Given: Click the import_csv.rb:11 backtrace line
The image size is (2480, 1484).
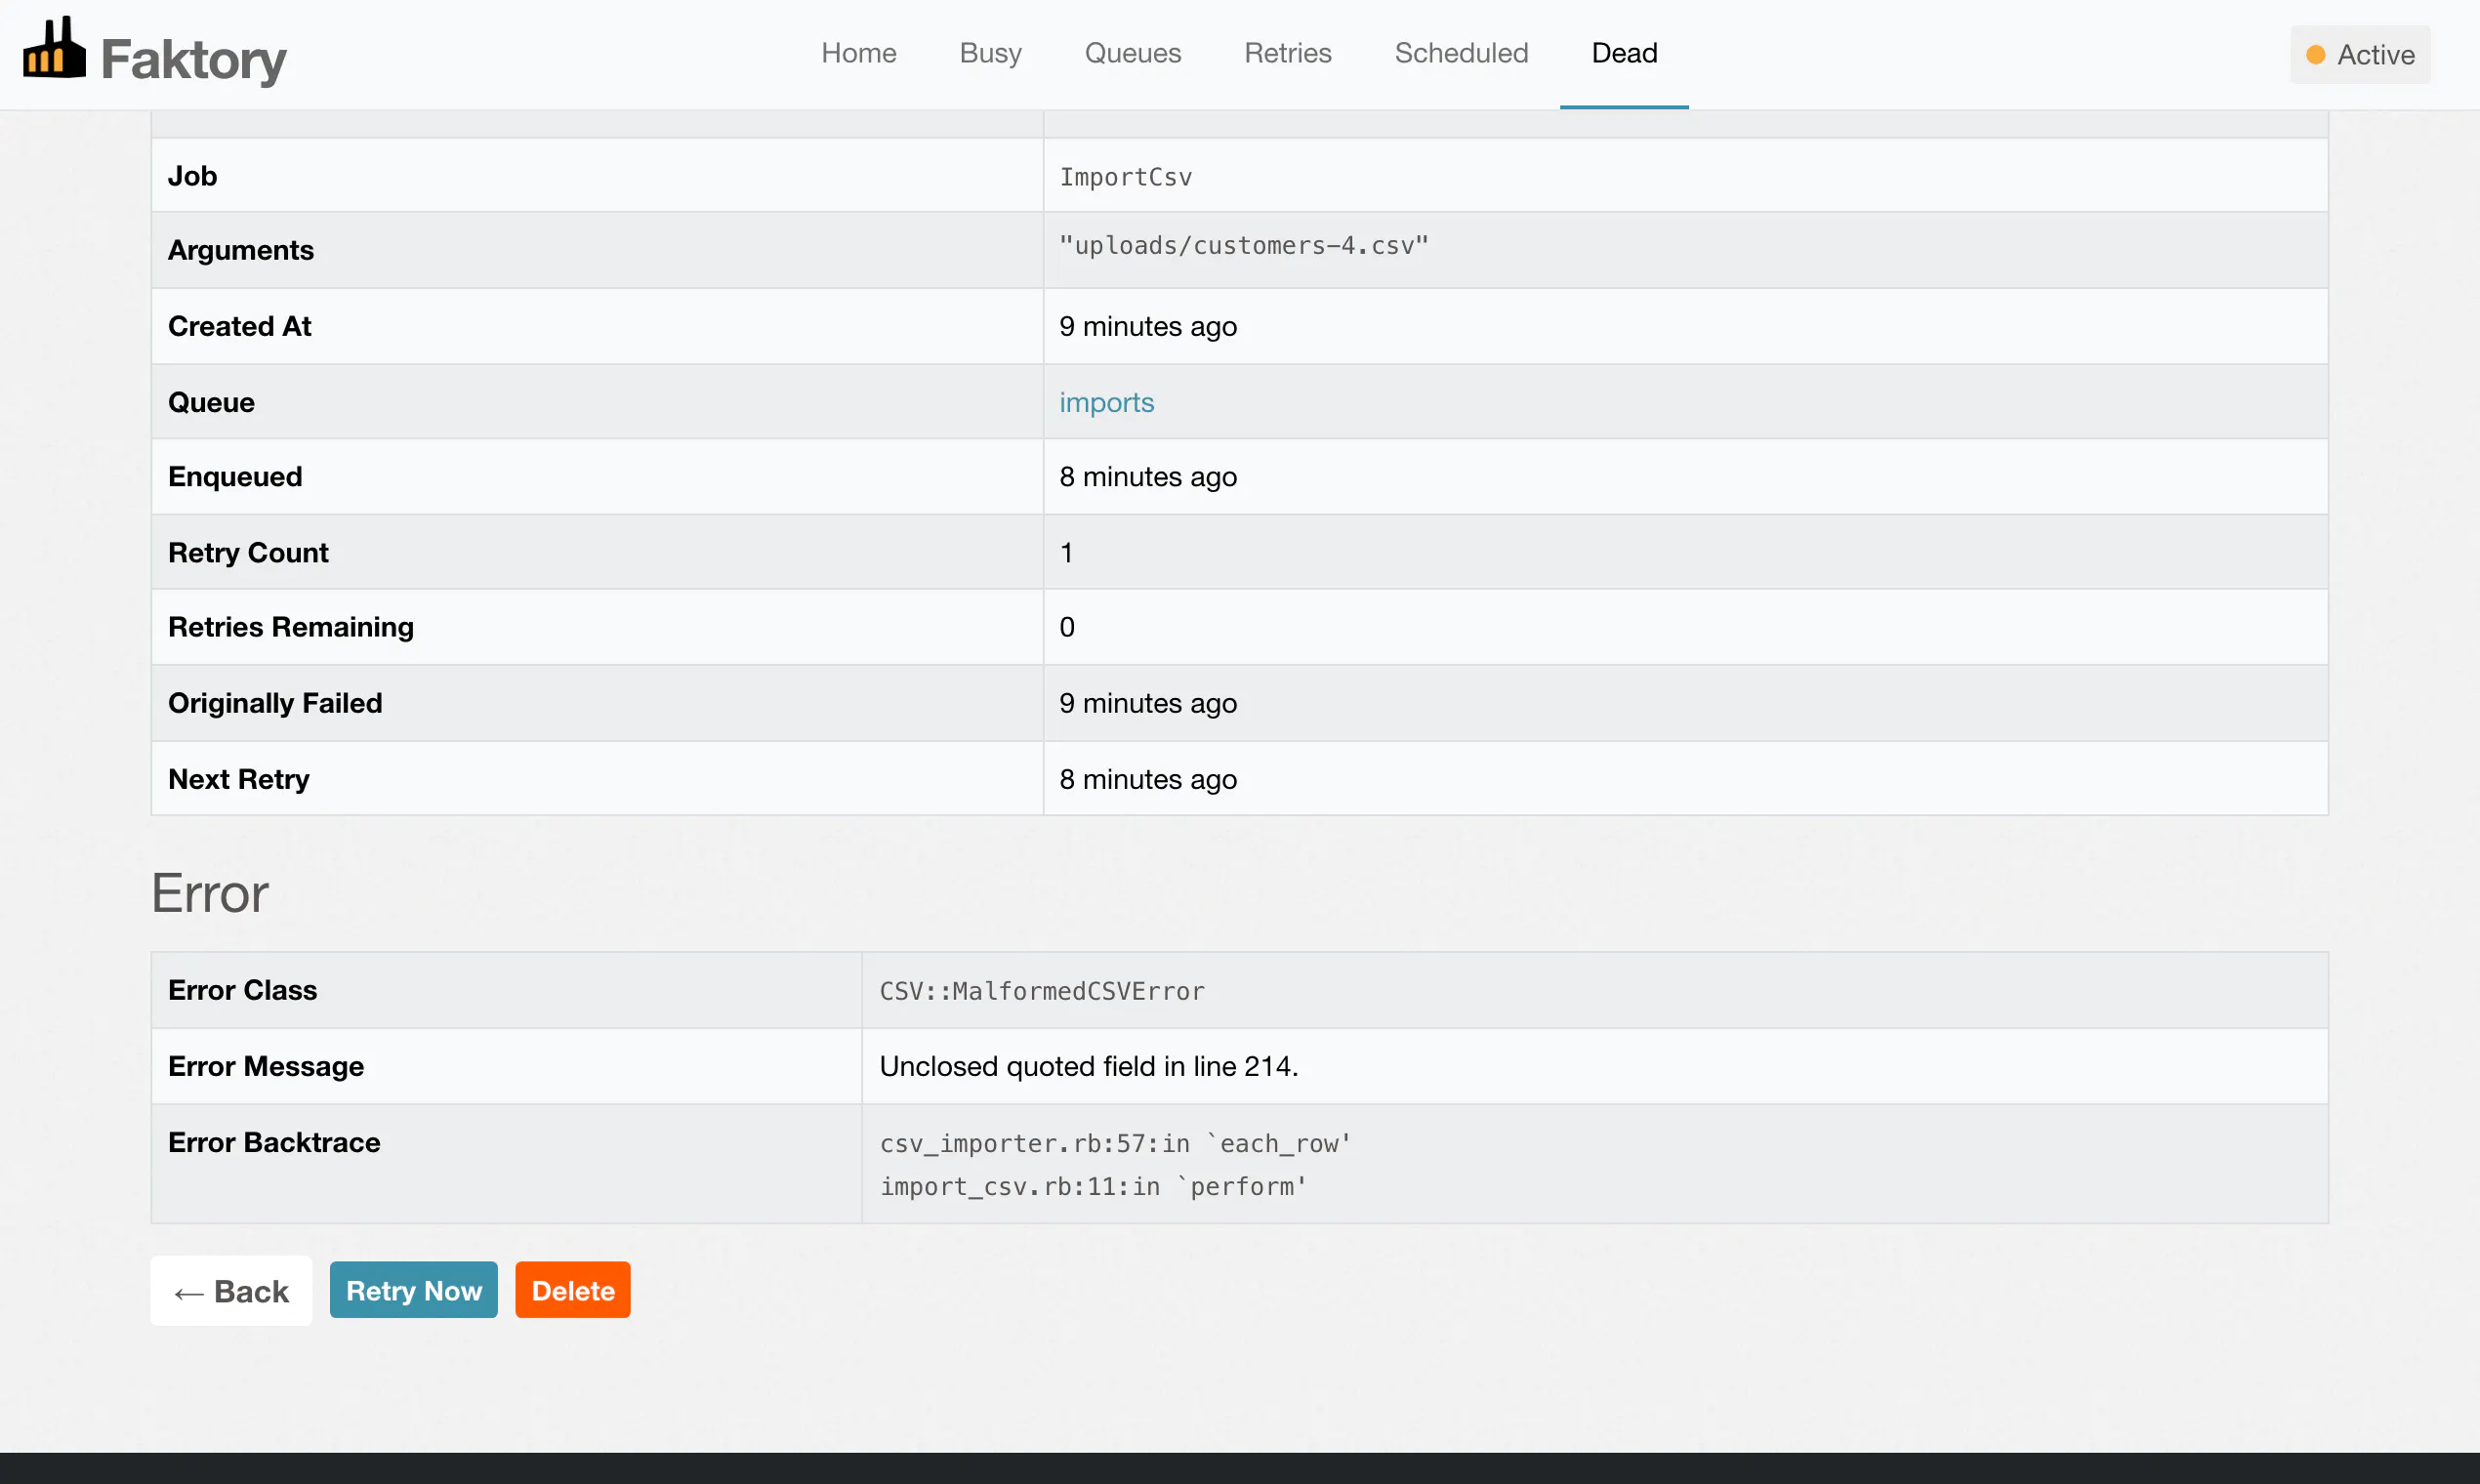Looking at the screenshot, I should tap(1093, 1186).
